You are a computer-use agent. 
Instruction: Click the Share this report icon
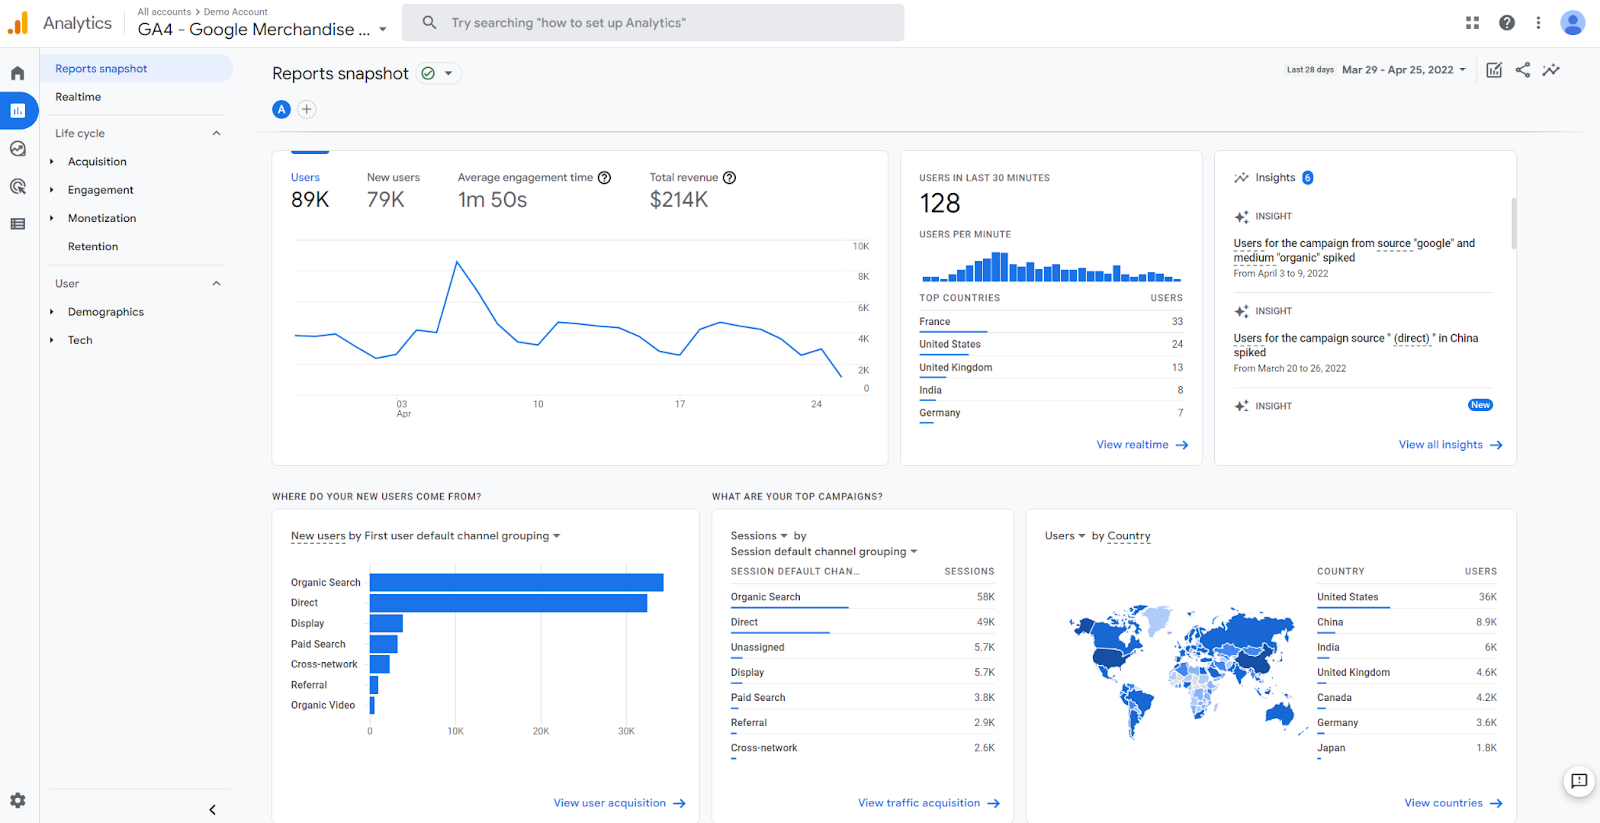pos(1522,70)
